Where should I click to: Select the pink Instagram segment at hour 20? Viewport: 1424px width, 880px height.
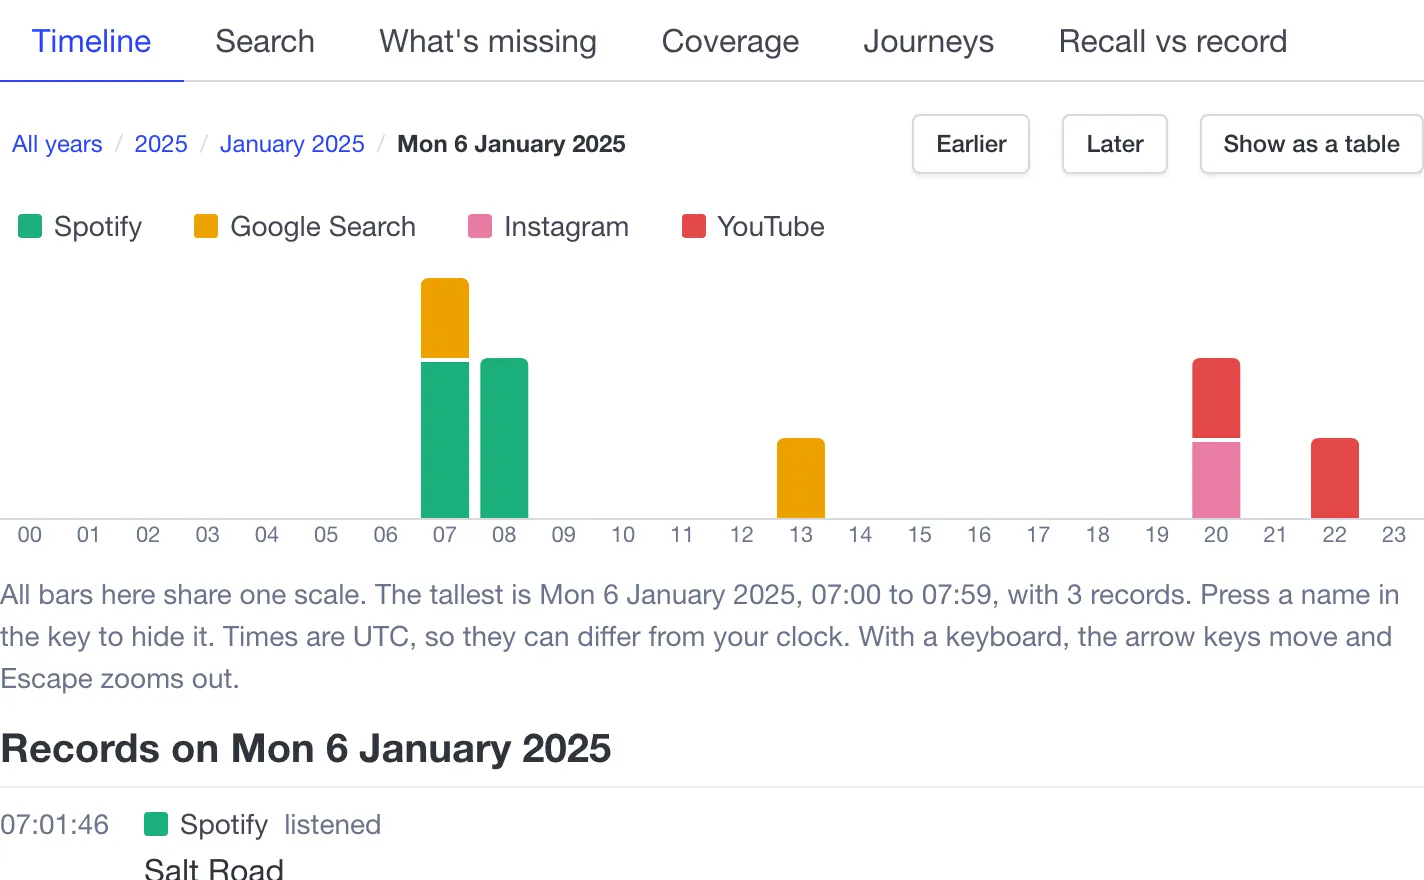[1216, 480]
